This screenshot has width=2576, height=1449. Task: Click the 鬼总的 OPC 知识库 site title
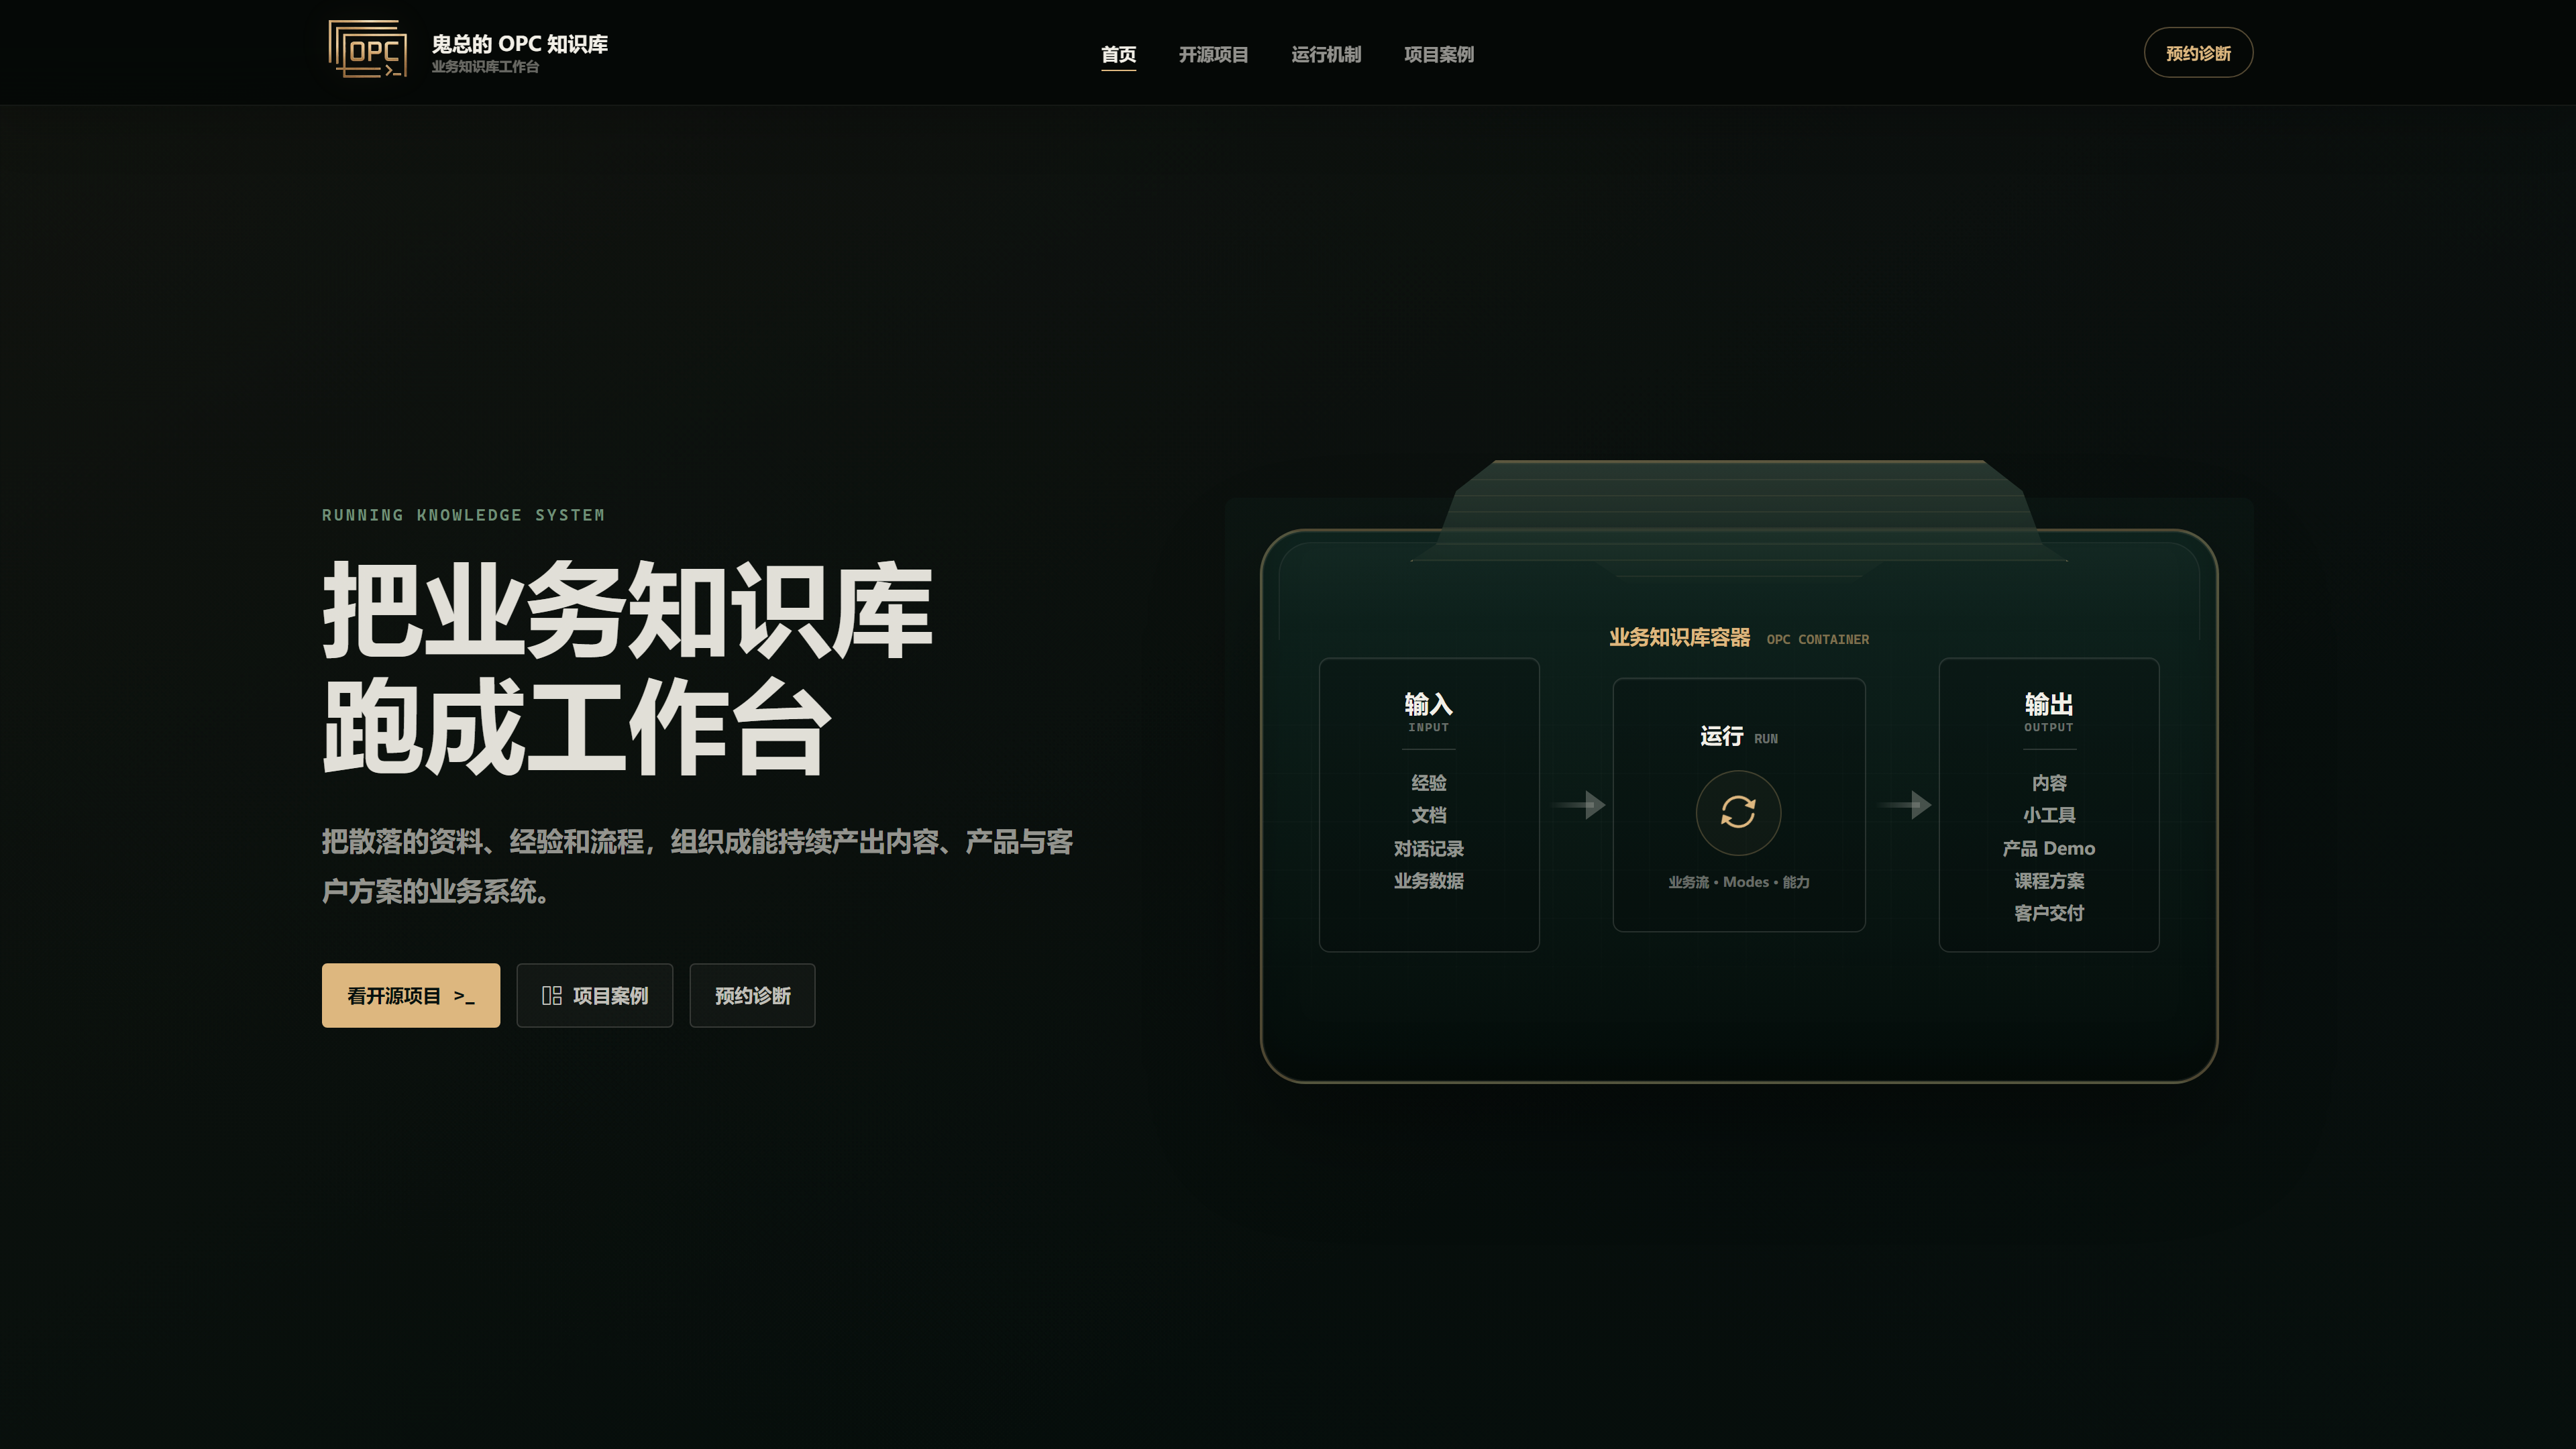point(519,44)
